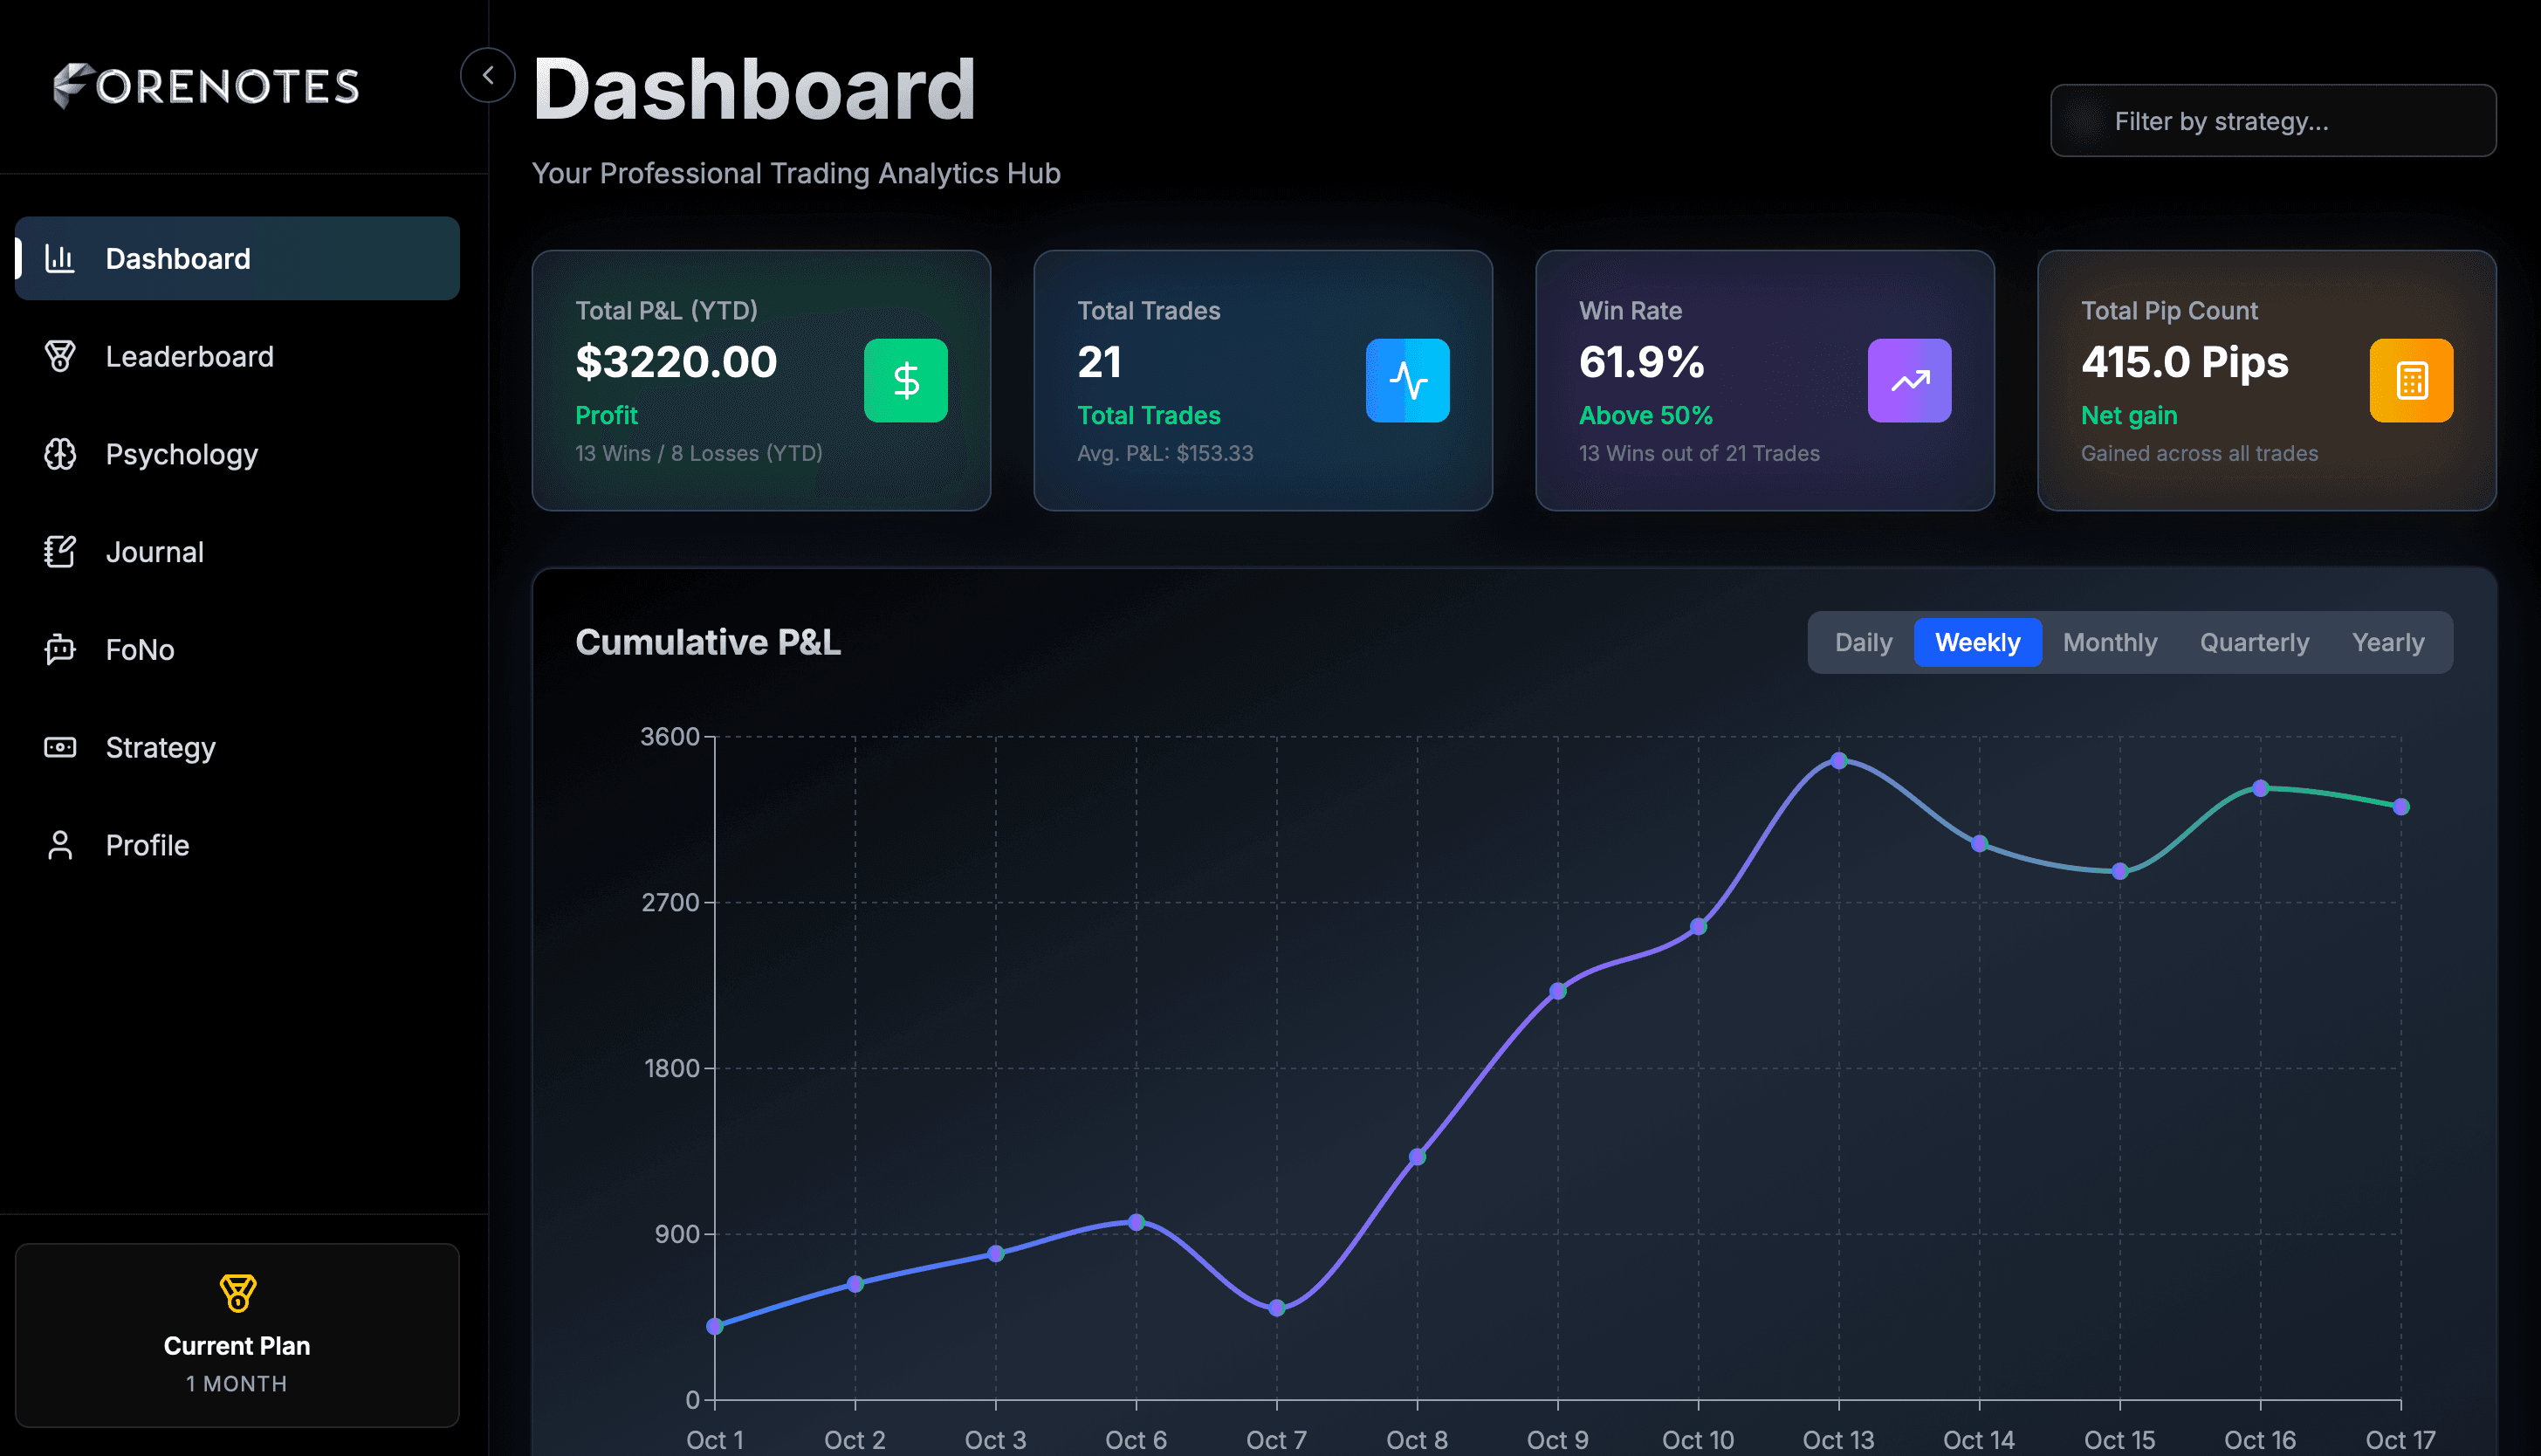Select the Monthly chart range
The width and height of the screenshot is (2541, 1456).
click(2110, 642)
